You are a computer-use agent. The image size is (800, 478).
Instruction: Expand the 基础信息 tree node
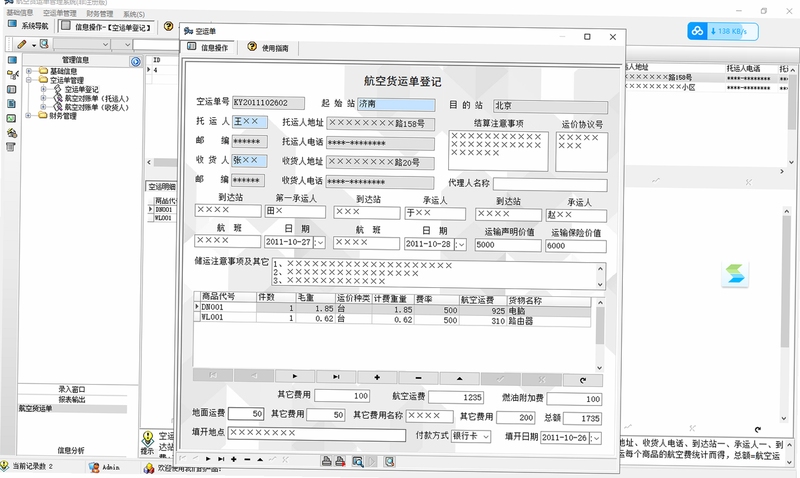[x=29, y=71]
